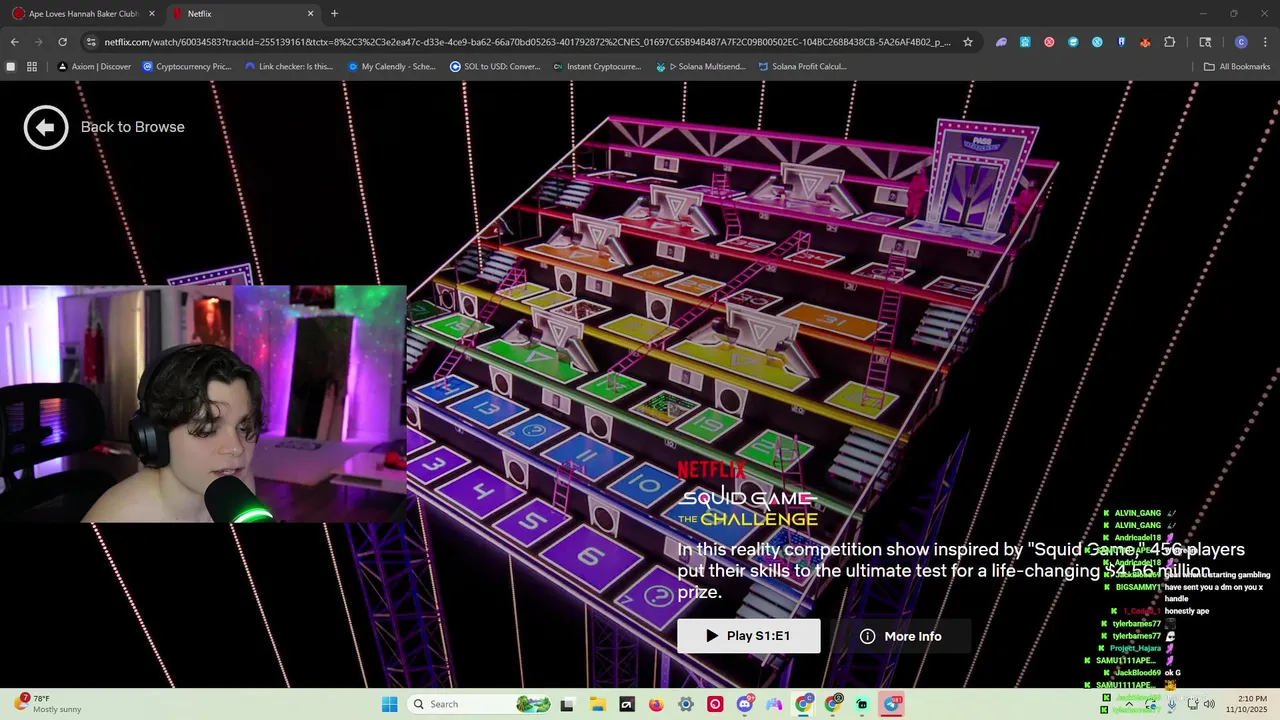
Task: Open Telegram from the taskbar
Action: tap(892, 704)
